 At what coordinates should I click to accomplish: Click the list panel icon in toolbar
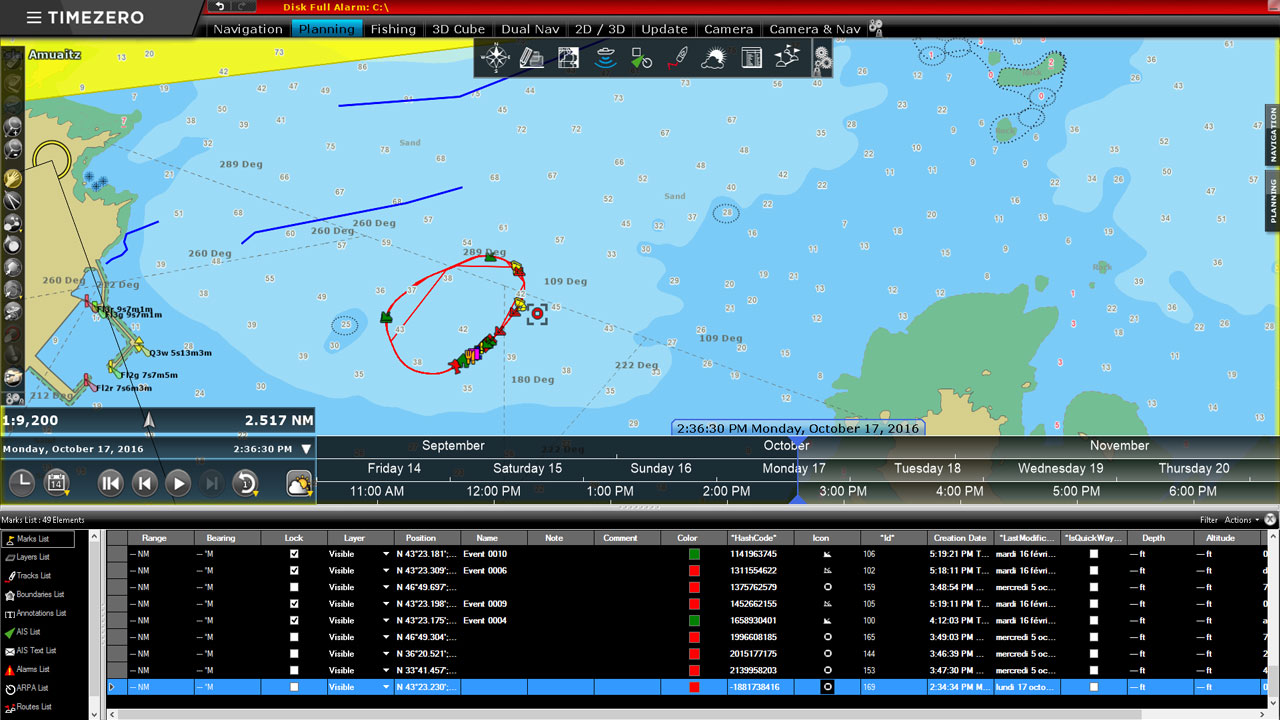click(x=751, y=58)
